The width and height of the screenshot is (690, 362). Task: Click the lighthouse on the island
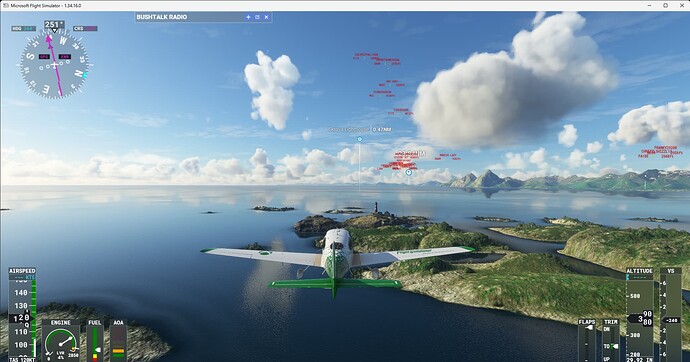pyautogui.click(x=376, y=208)
